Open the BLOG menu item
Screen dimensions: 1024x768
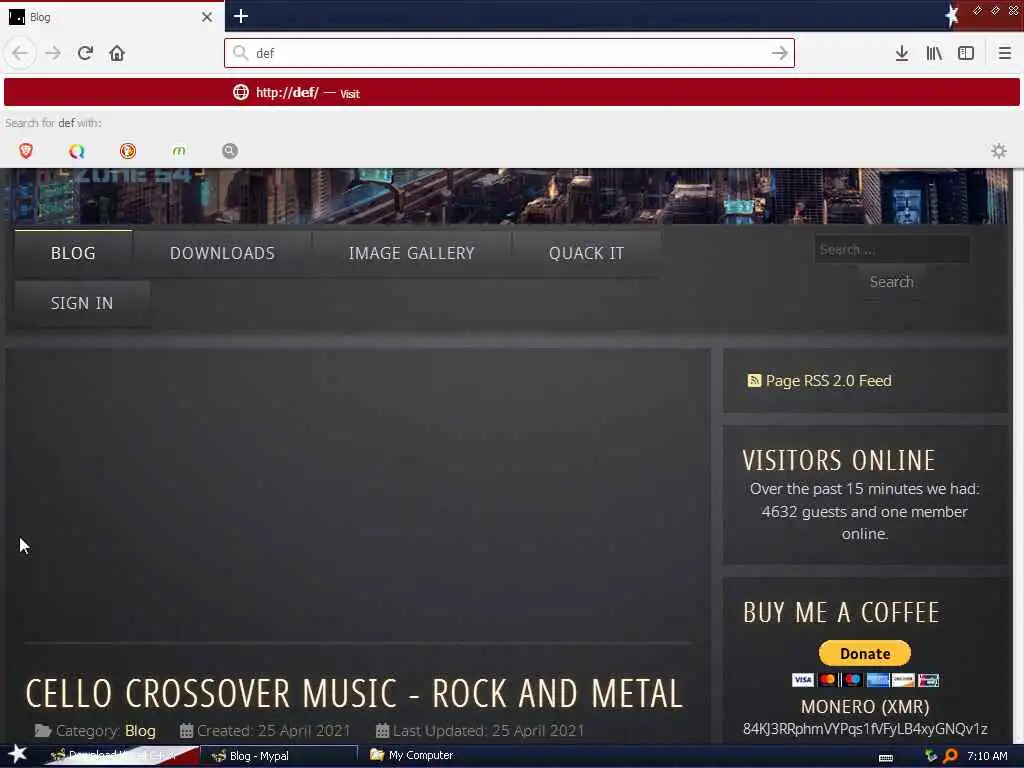73,253
